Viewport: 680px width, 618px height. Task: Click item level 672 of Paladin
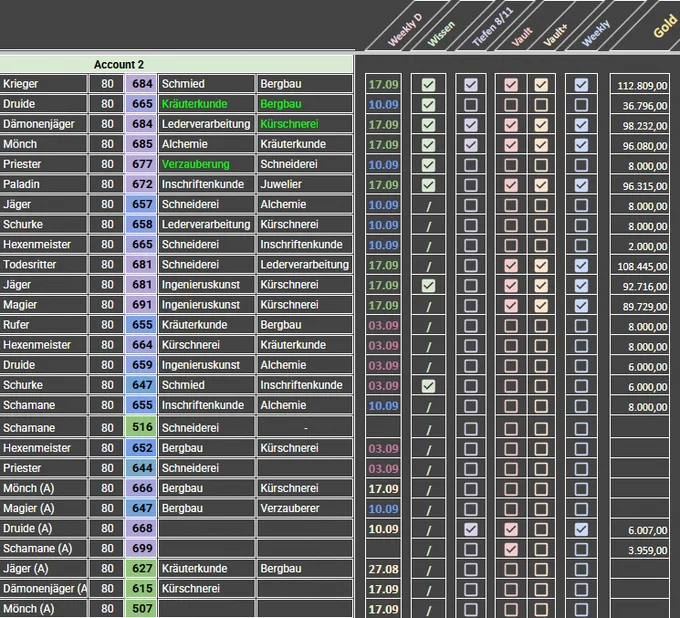coord(141,184)
